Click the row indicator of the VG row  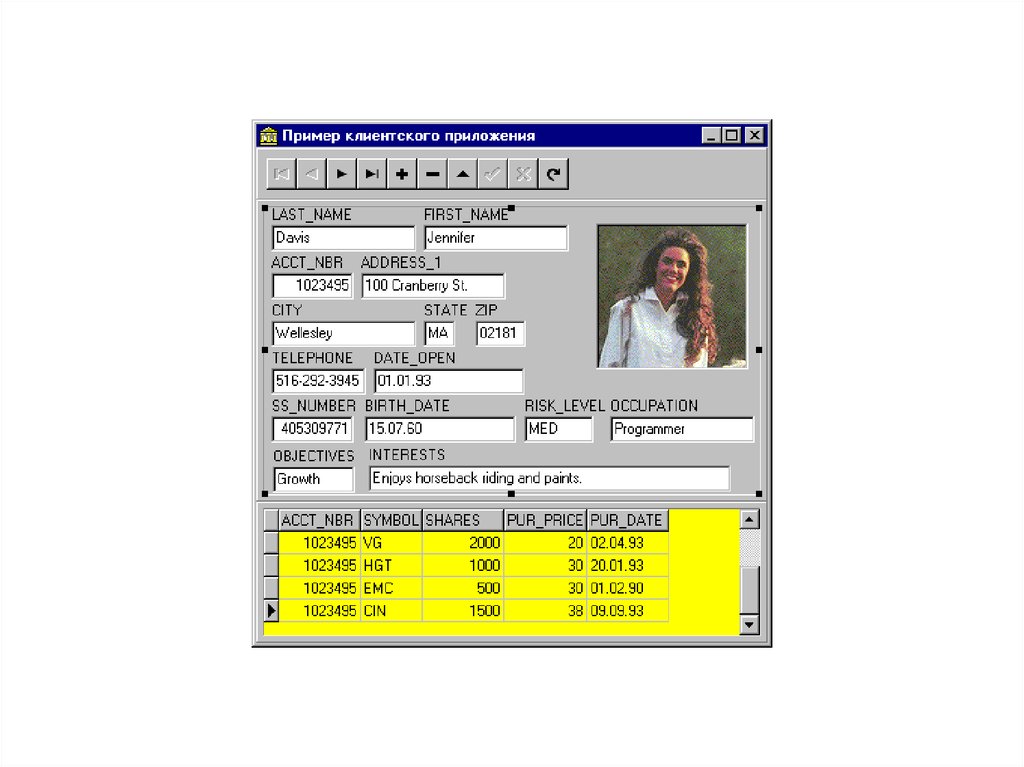click(271, 543)
